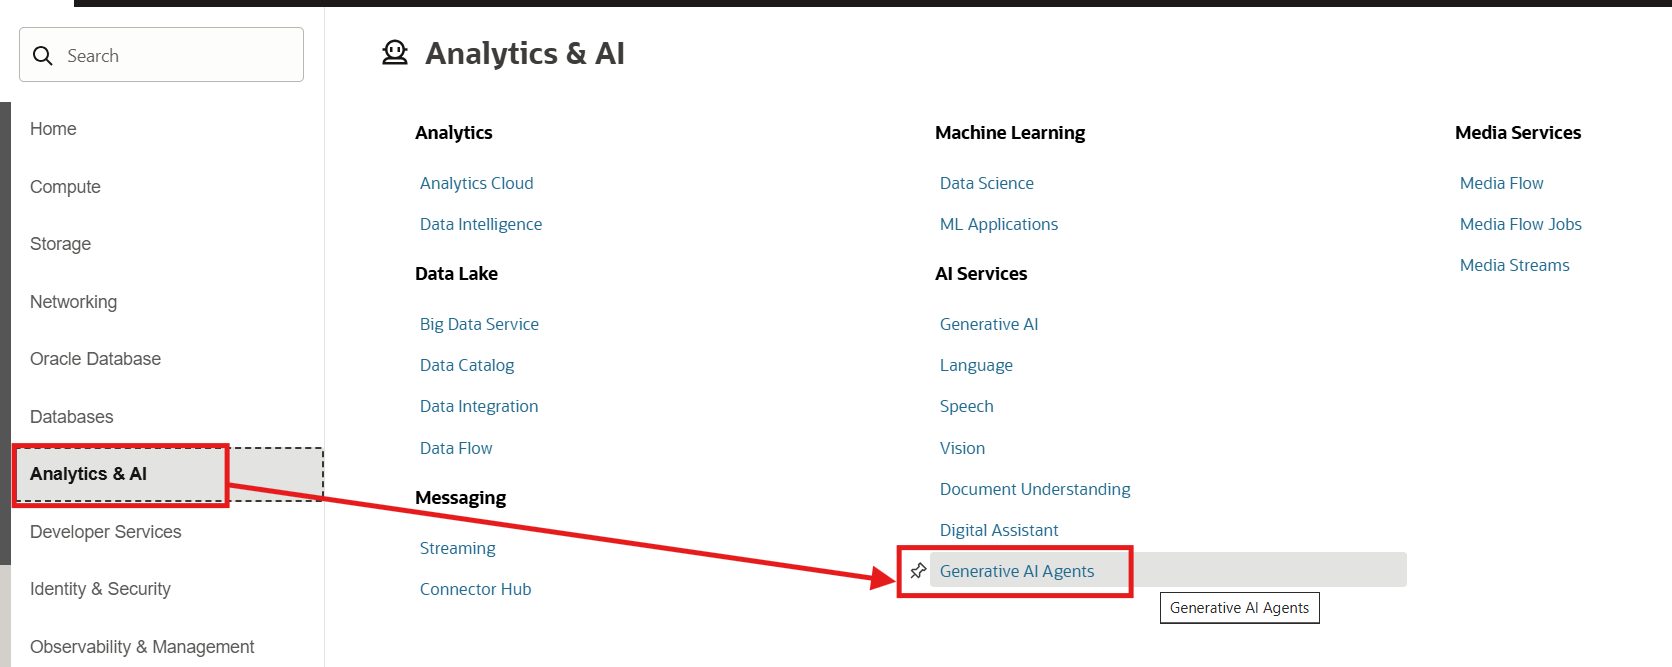Open Developer Services menu category
Screen dimensions: 1672x667
coord(105,532)
